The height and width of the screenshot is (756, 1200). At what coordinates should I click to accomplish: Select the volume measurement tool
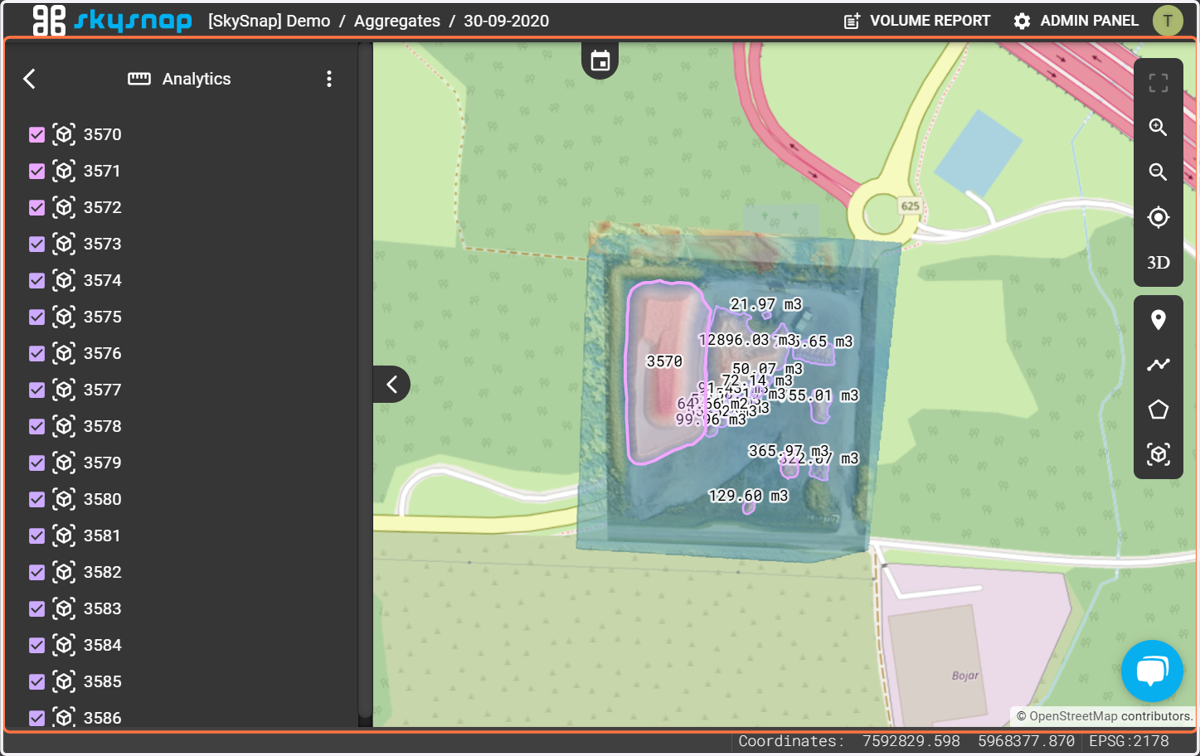[1158, 455]
